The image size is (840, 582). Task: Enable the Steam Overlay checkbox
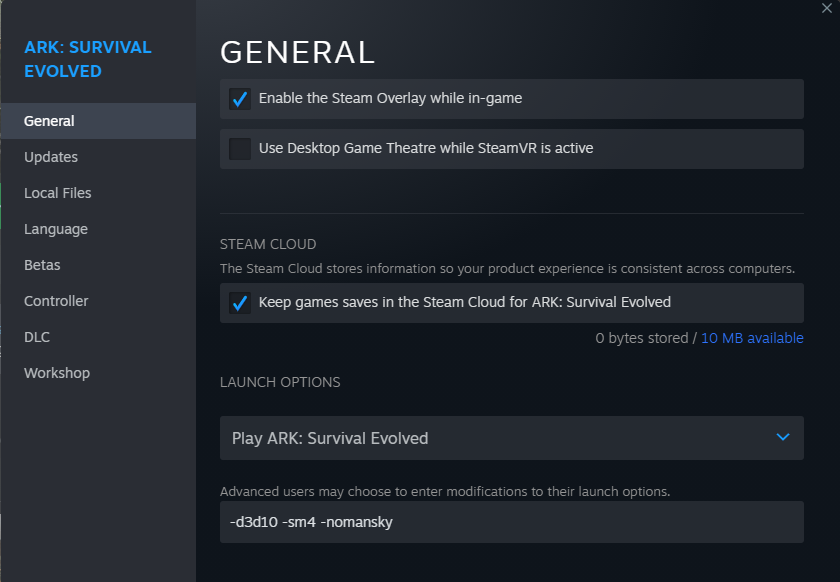click(x=239, y=99)
